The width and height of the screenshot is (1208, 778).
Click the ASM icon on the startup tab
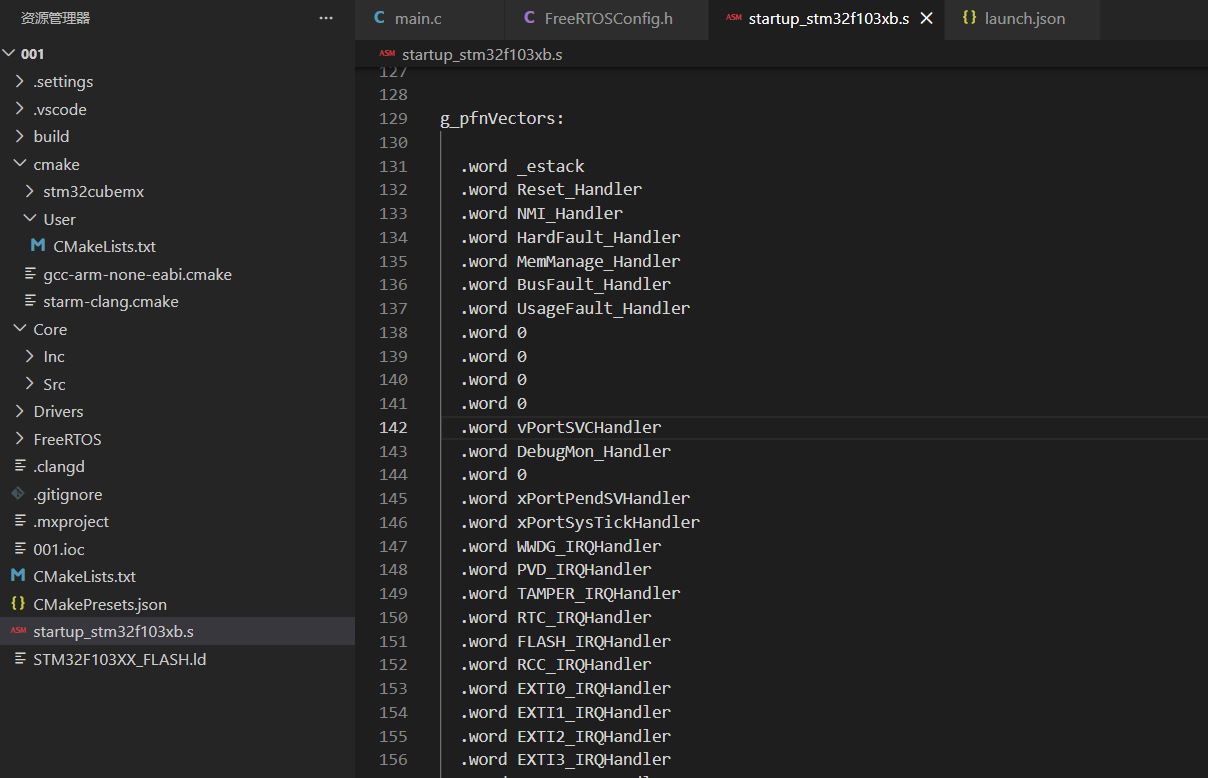(734, 18)
